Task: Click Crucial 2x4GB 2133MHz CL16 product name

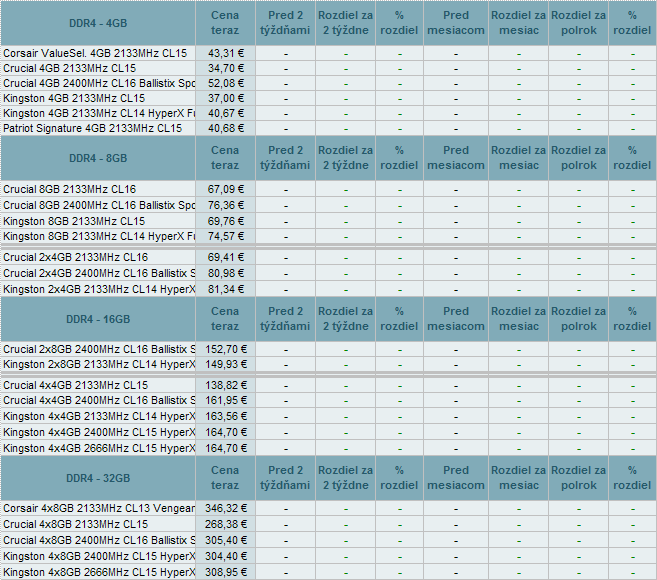Action: 75,257
